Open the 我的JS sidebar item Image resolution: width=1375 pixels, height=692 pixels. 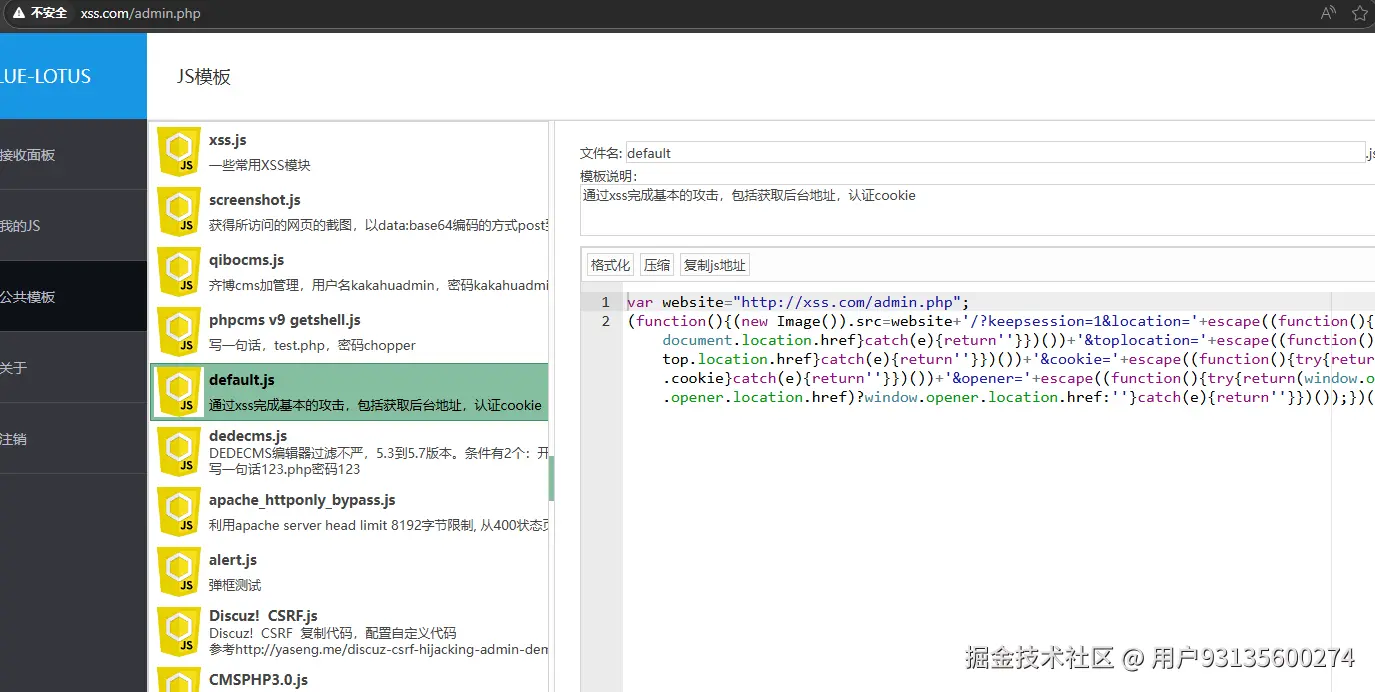[x=73, y=226]
